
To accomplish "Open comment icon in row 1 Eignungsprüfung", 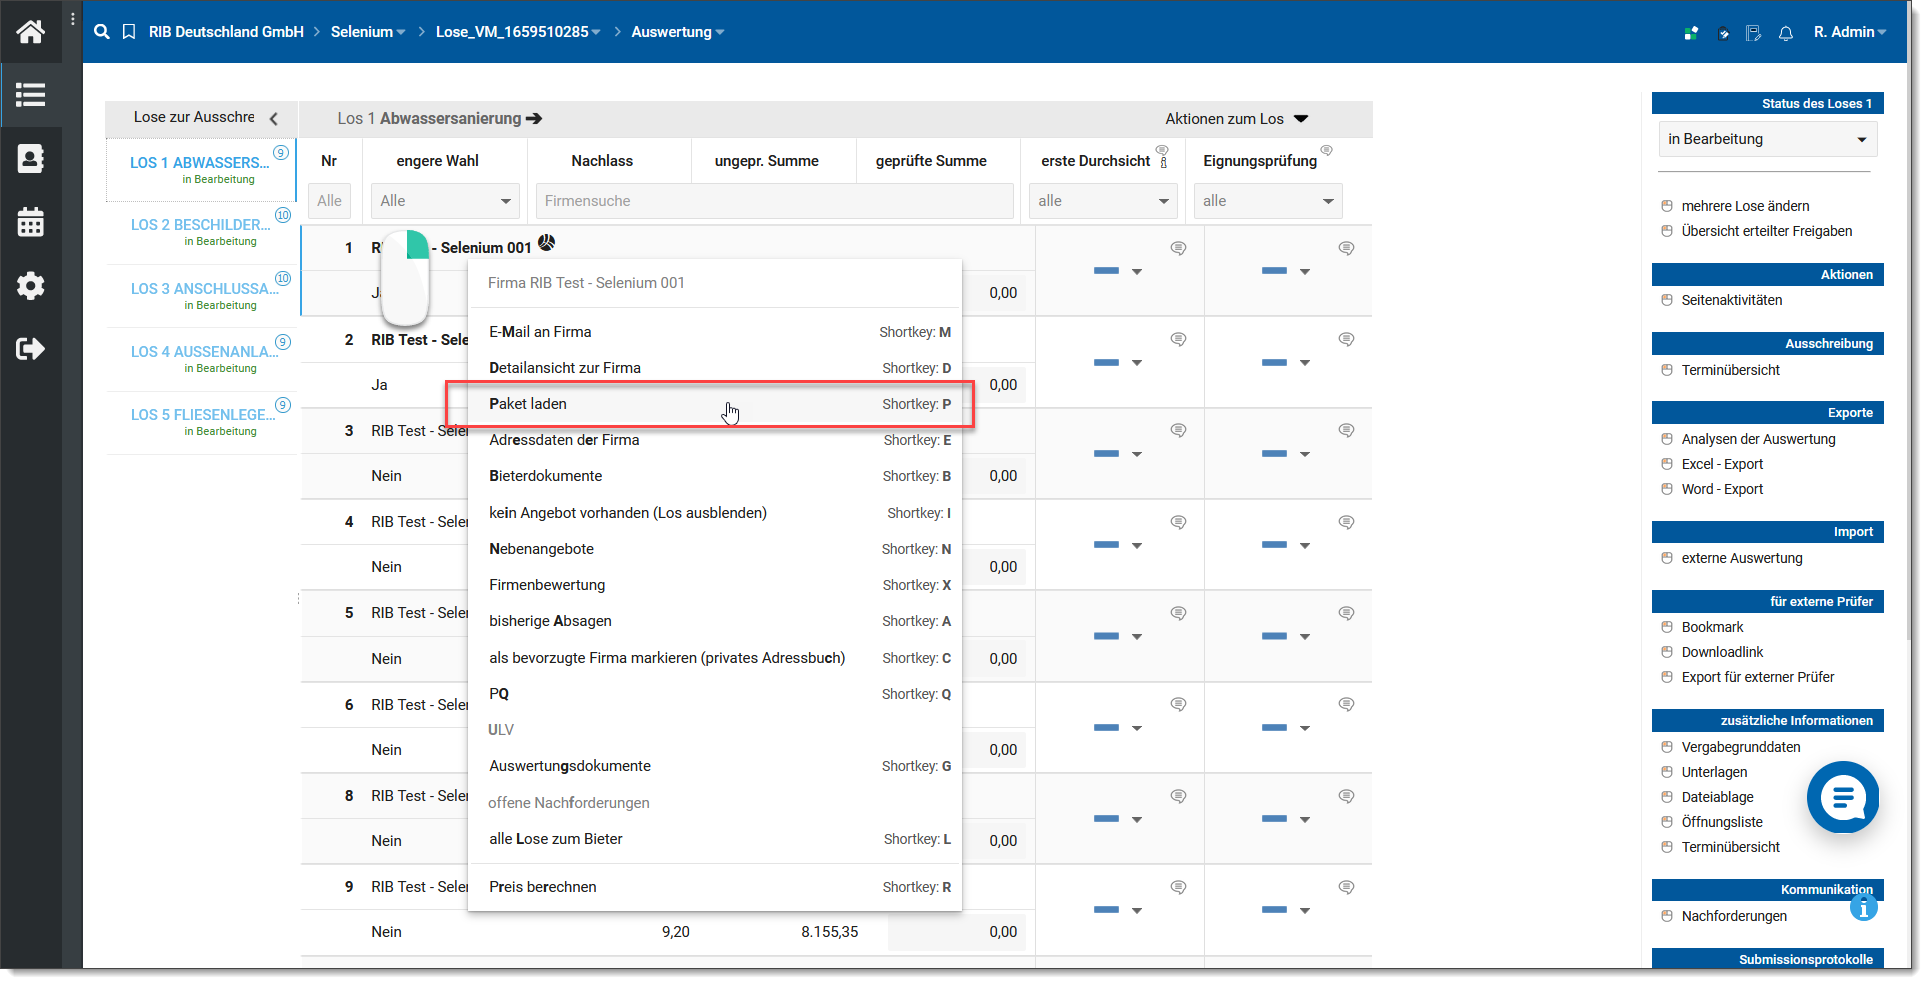I will coord(1347,248).
